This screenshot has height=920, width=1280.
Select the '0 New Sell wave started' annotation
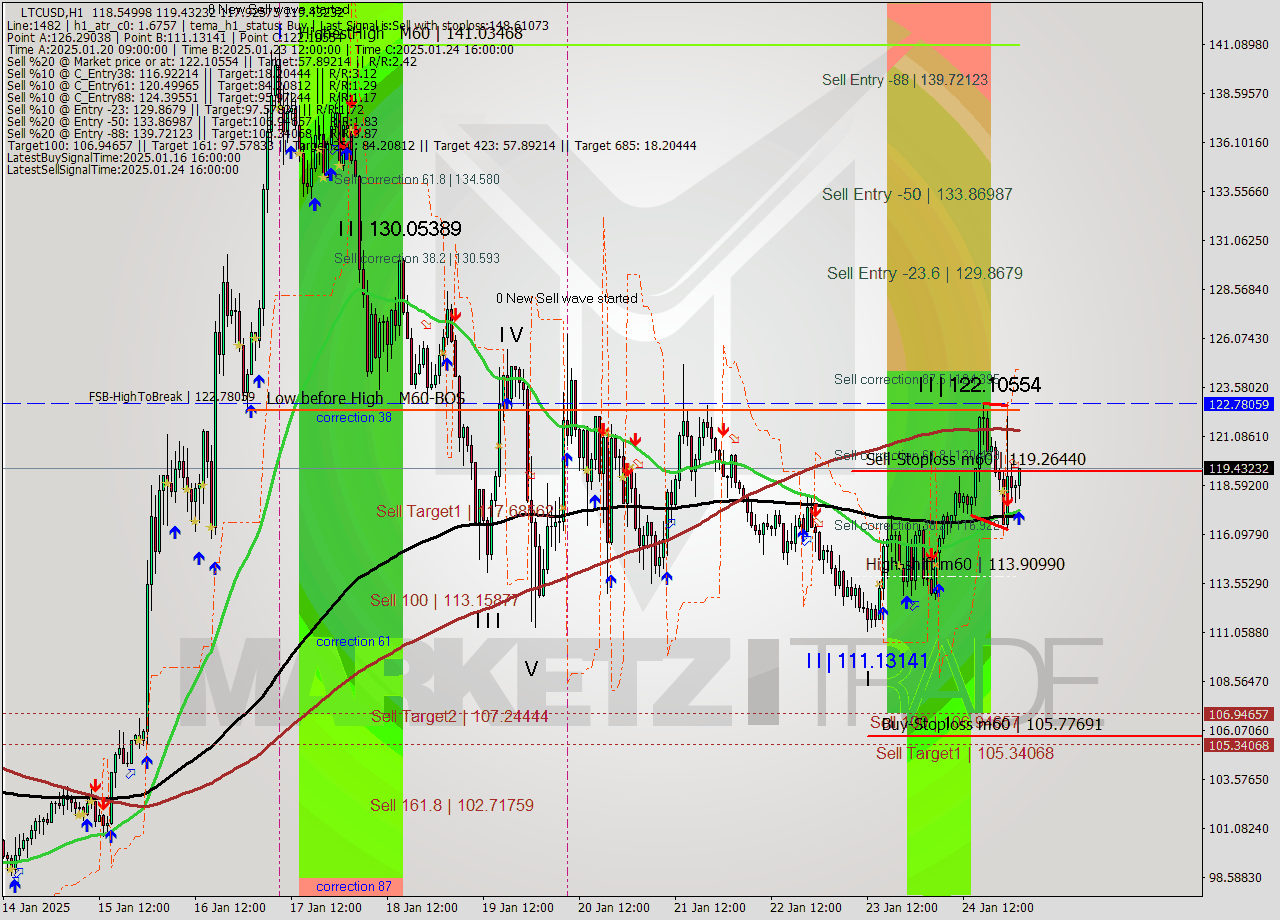(x=567, y=298)
